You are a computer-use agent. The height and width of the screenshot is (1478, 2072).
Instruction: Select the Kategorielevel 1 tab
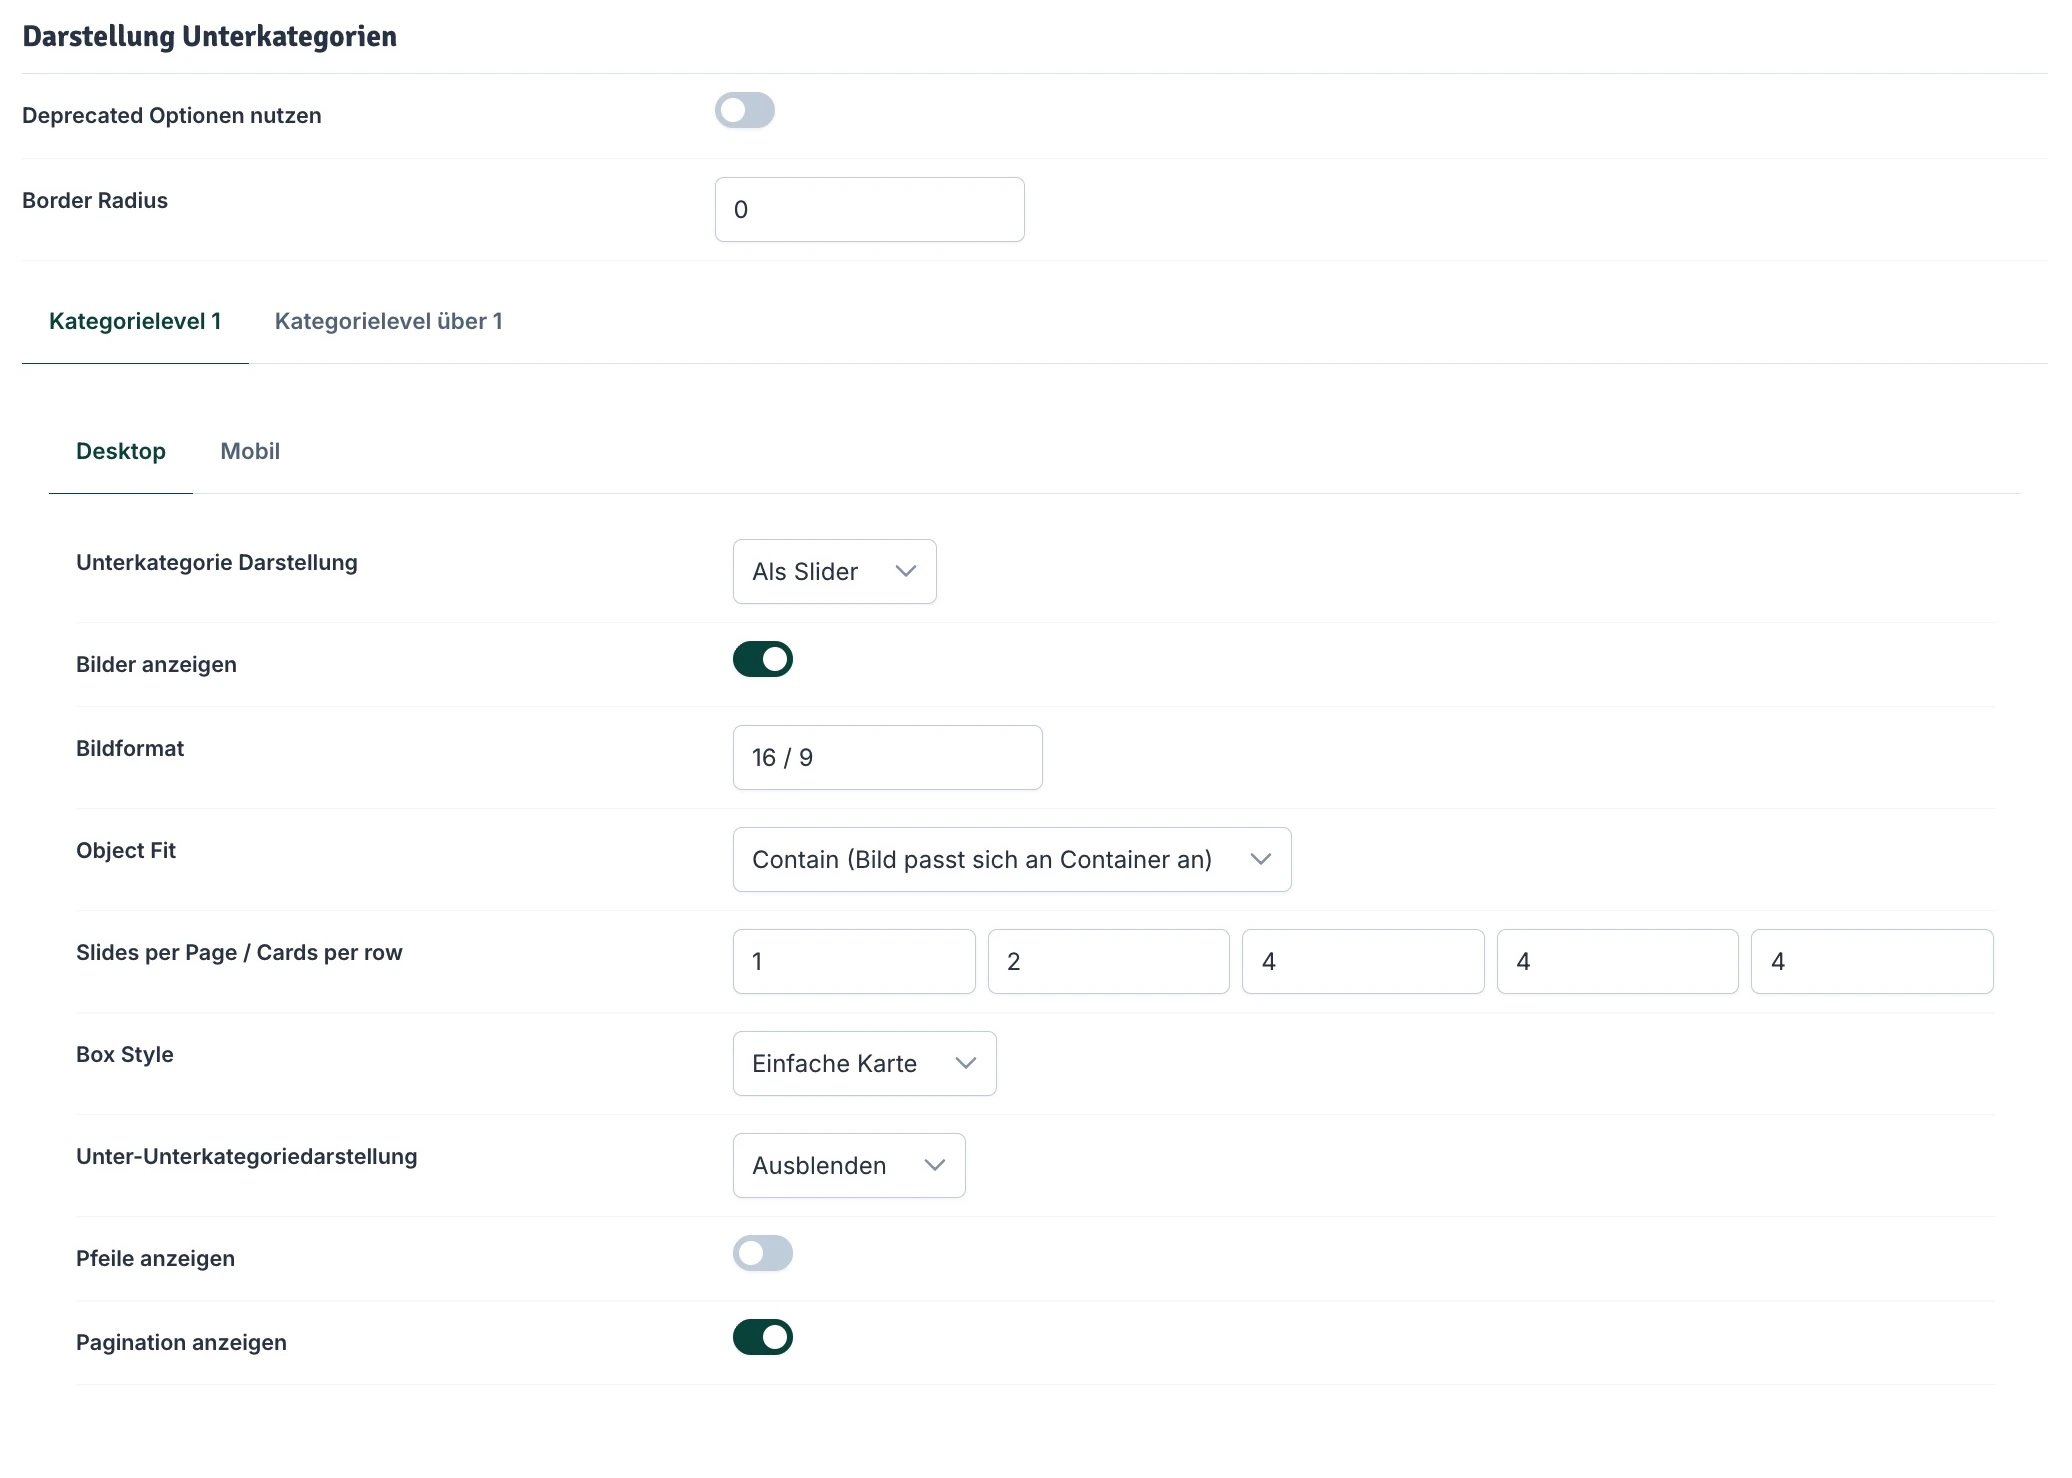tap(135, 321)
